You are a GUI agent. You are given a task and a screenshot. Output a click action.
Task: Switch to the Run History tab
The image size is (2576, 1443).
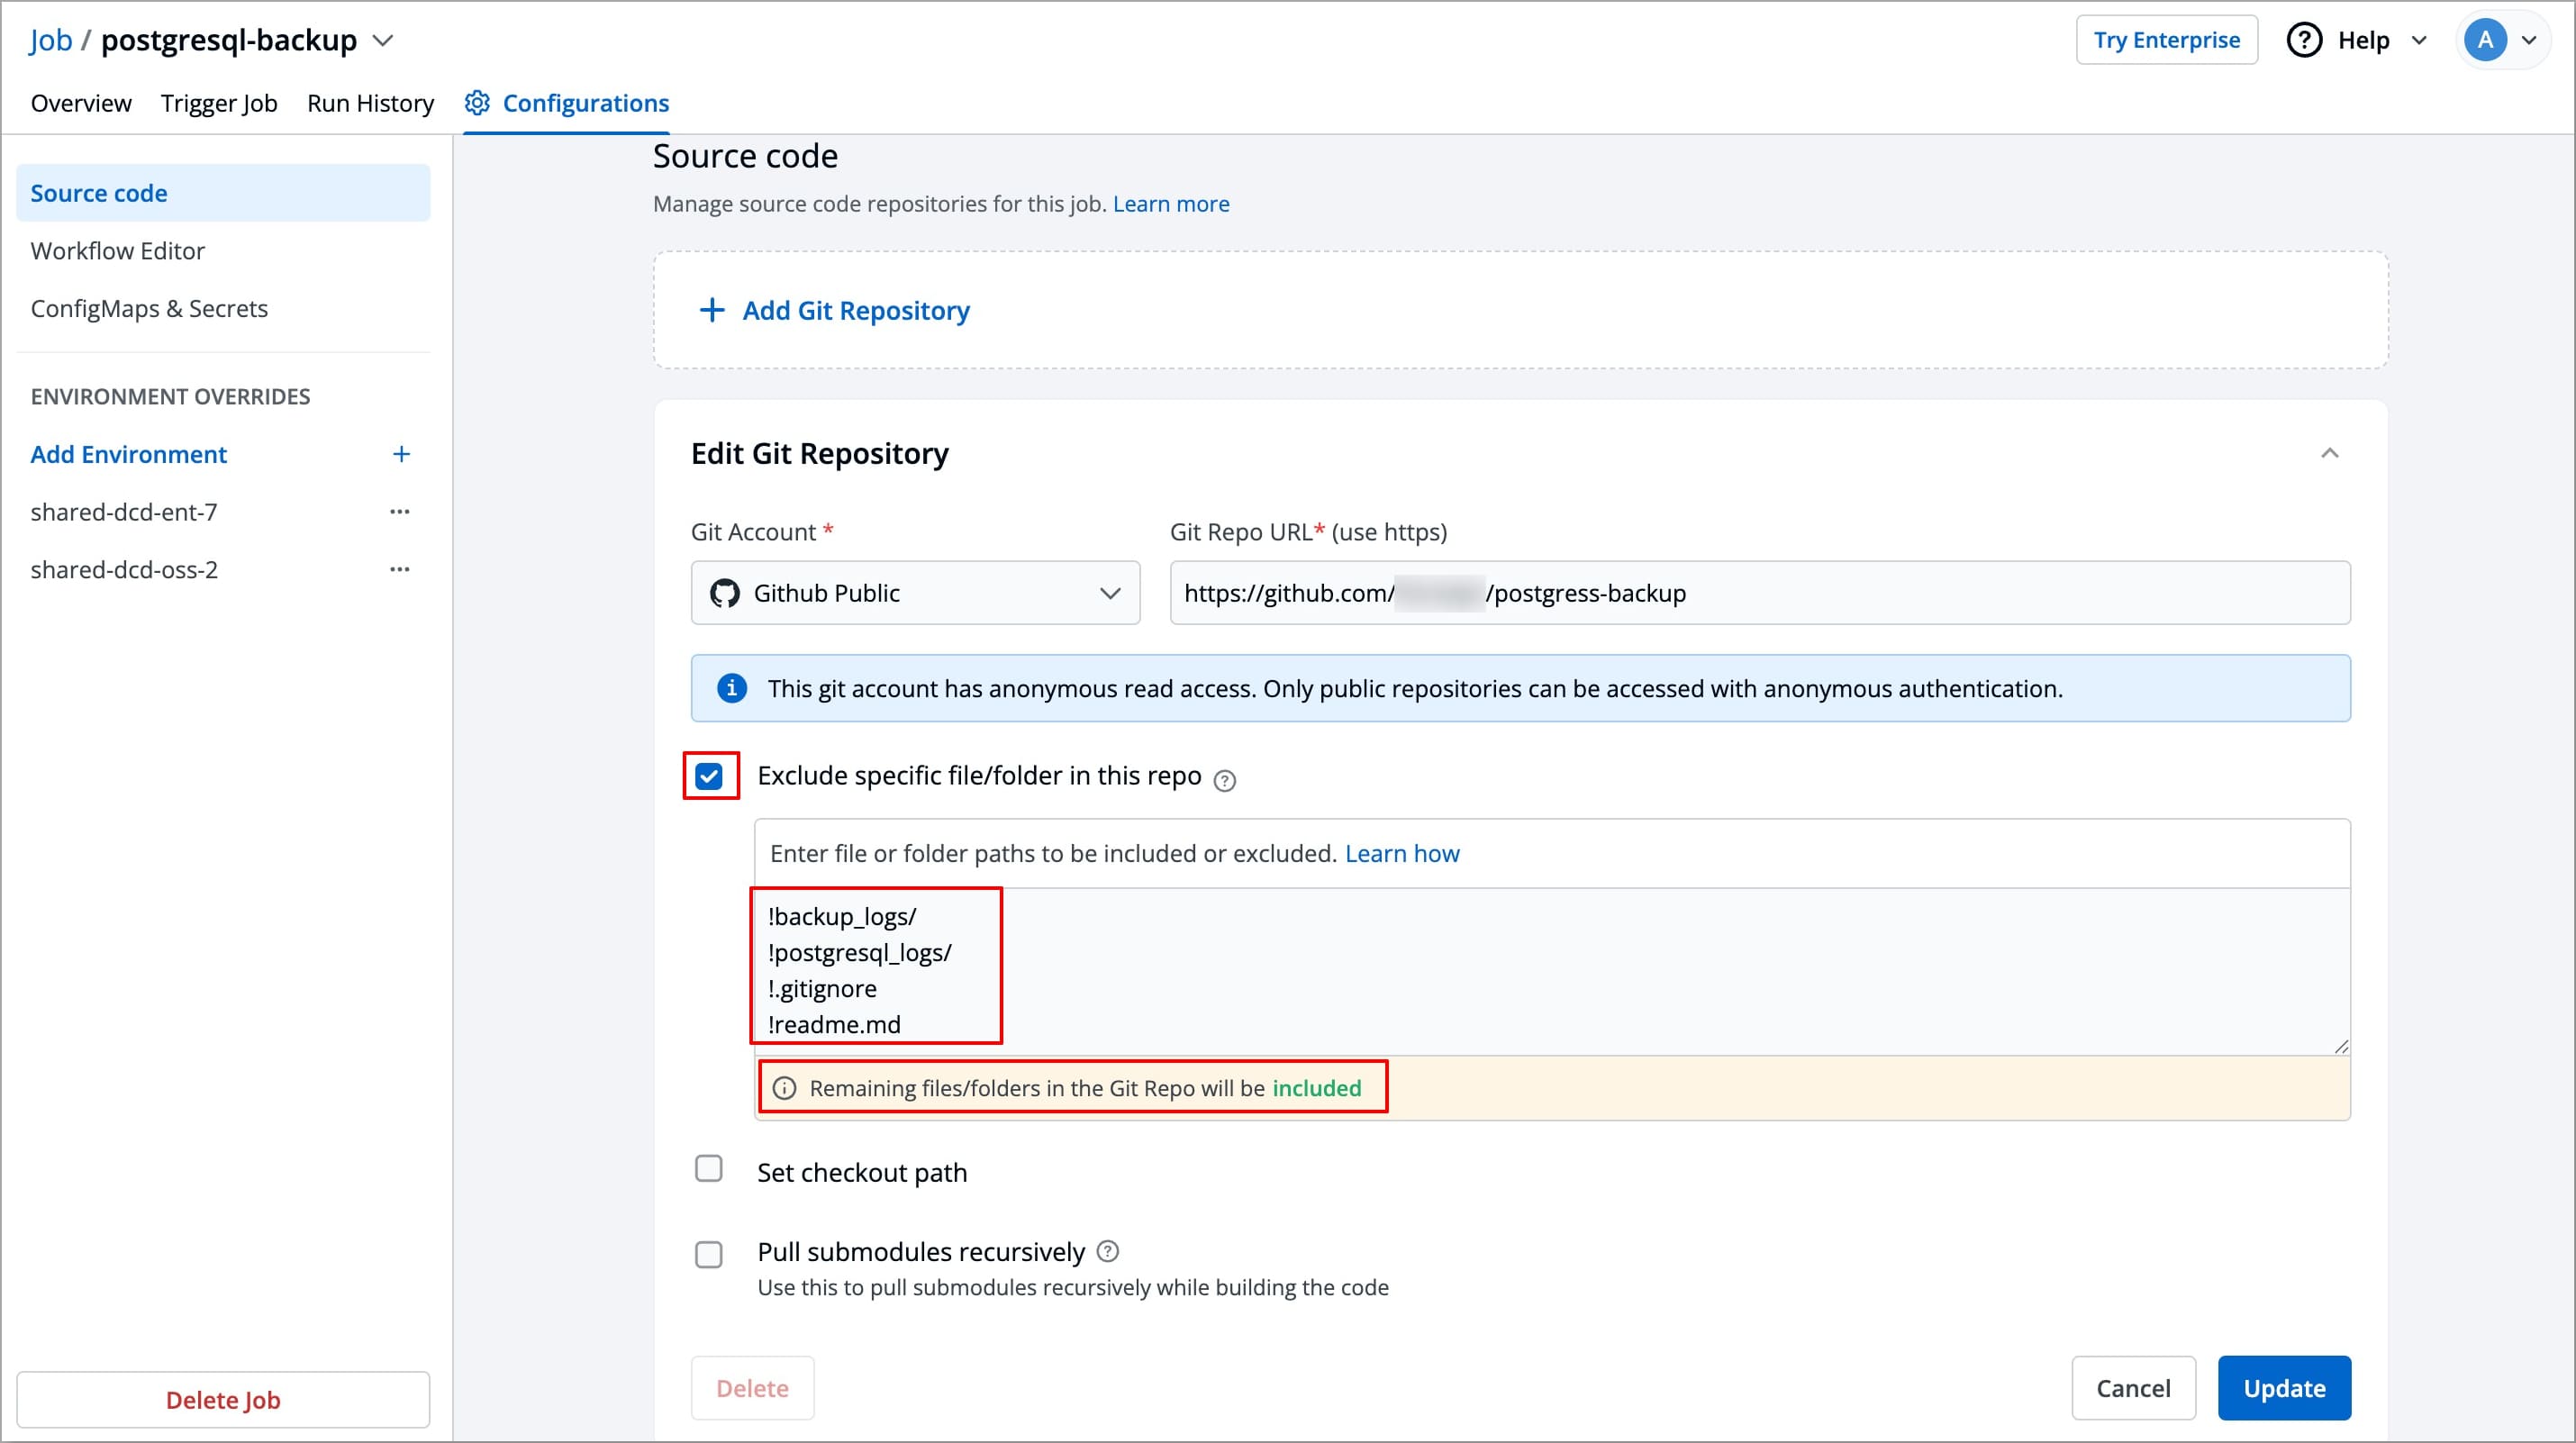pos(370,103)
